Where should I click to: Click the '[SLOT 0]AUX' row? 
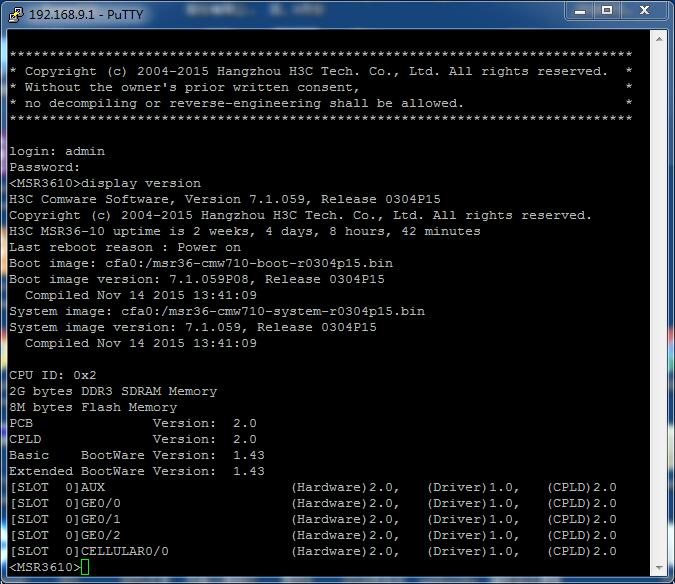click(313, 488)
